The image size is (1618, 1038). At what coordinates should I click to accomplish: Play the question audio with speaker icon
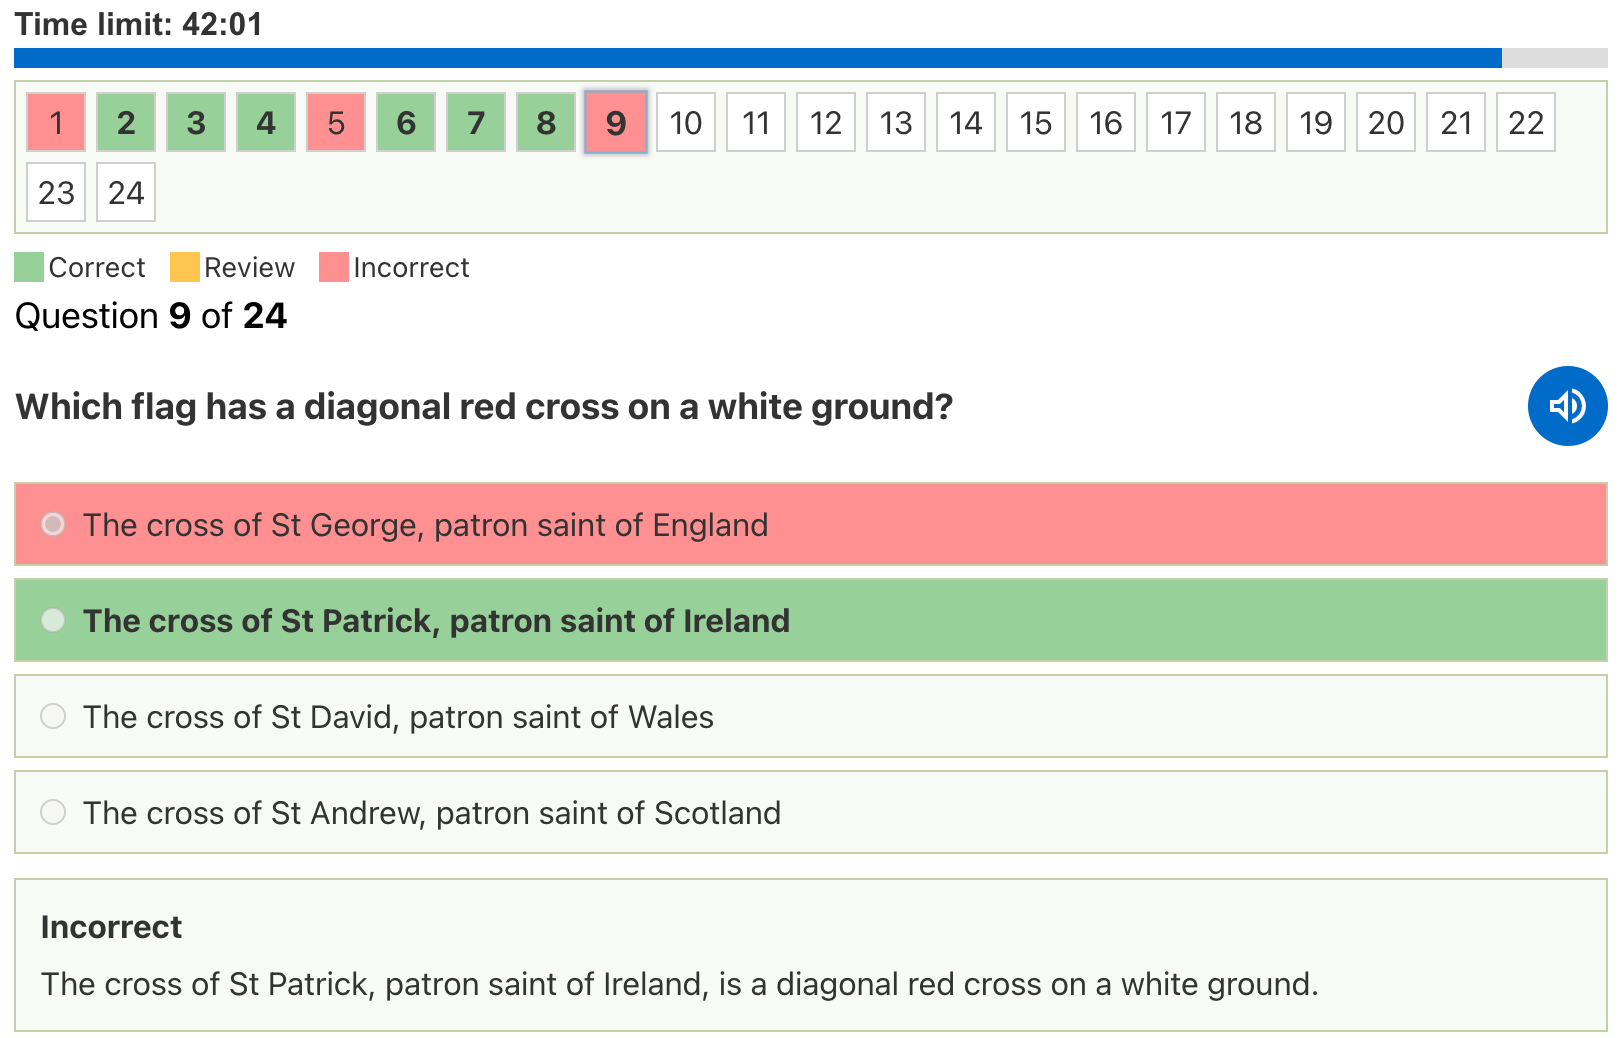click(x=1567, y=406)
